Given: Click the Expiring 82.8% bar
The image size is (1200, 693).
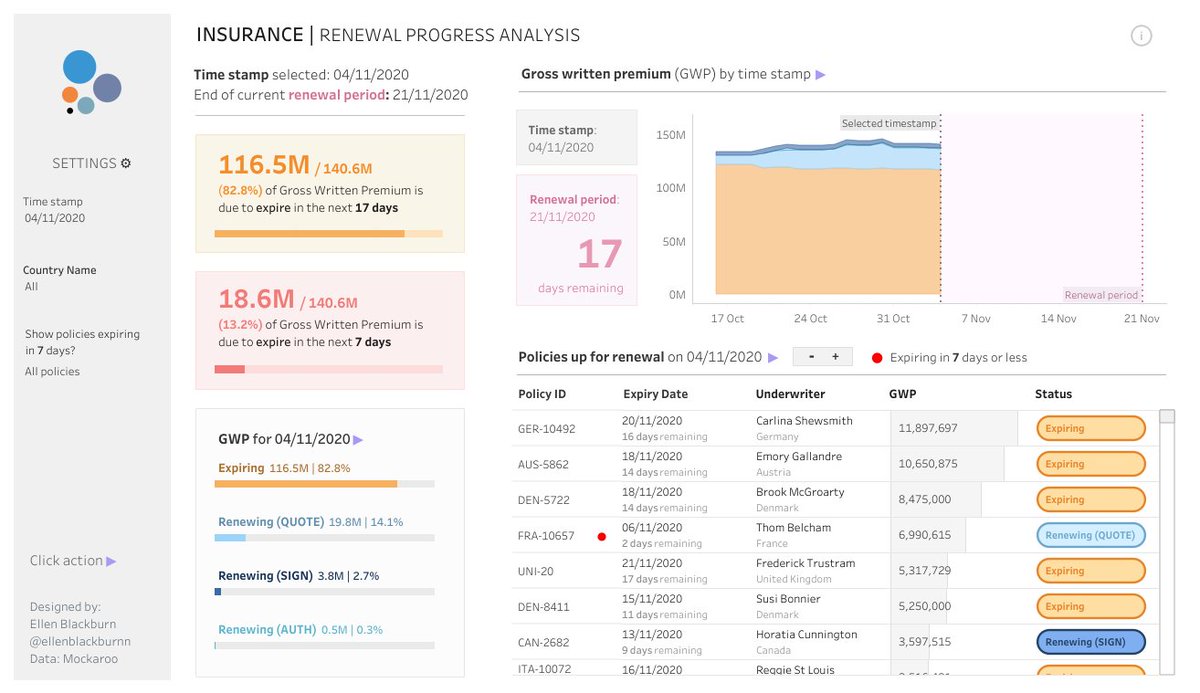Looking at the screenshot, I should point(325,484).
